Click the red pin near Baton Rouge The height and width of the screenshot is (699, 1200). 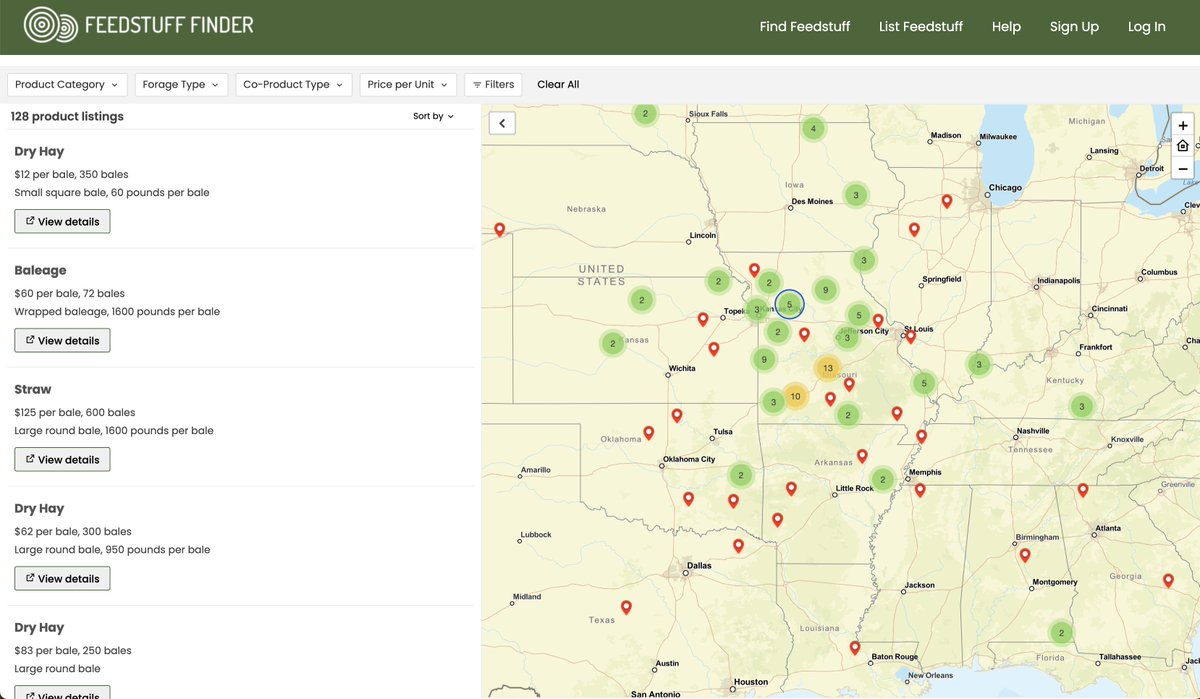point(854,648)
